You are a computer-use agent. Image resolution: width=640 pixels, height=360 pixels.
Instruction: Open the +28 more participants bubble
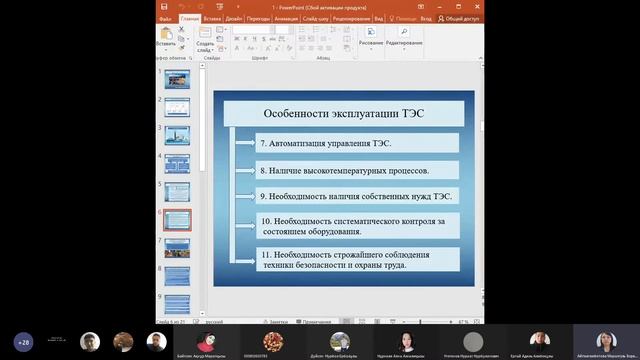pyautogui.click(x=23, y=342)
